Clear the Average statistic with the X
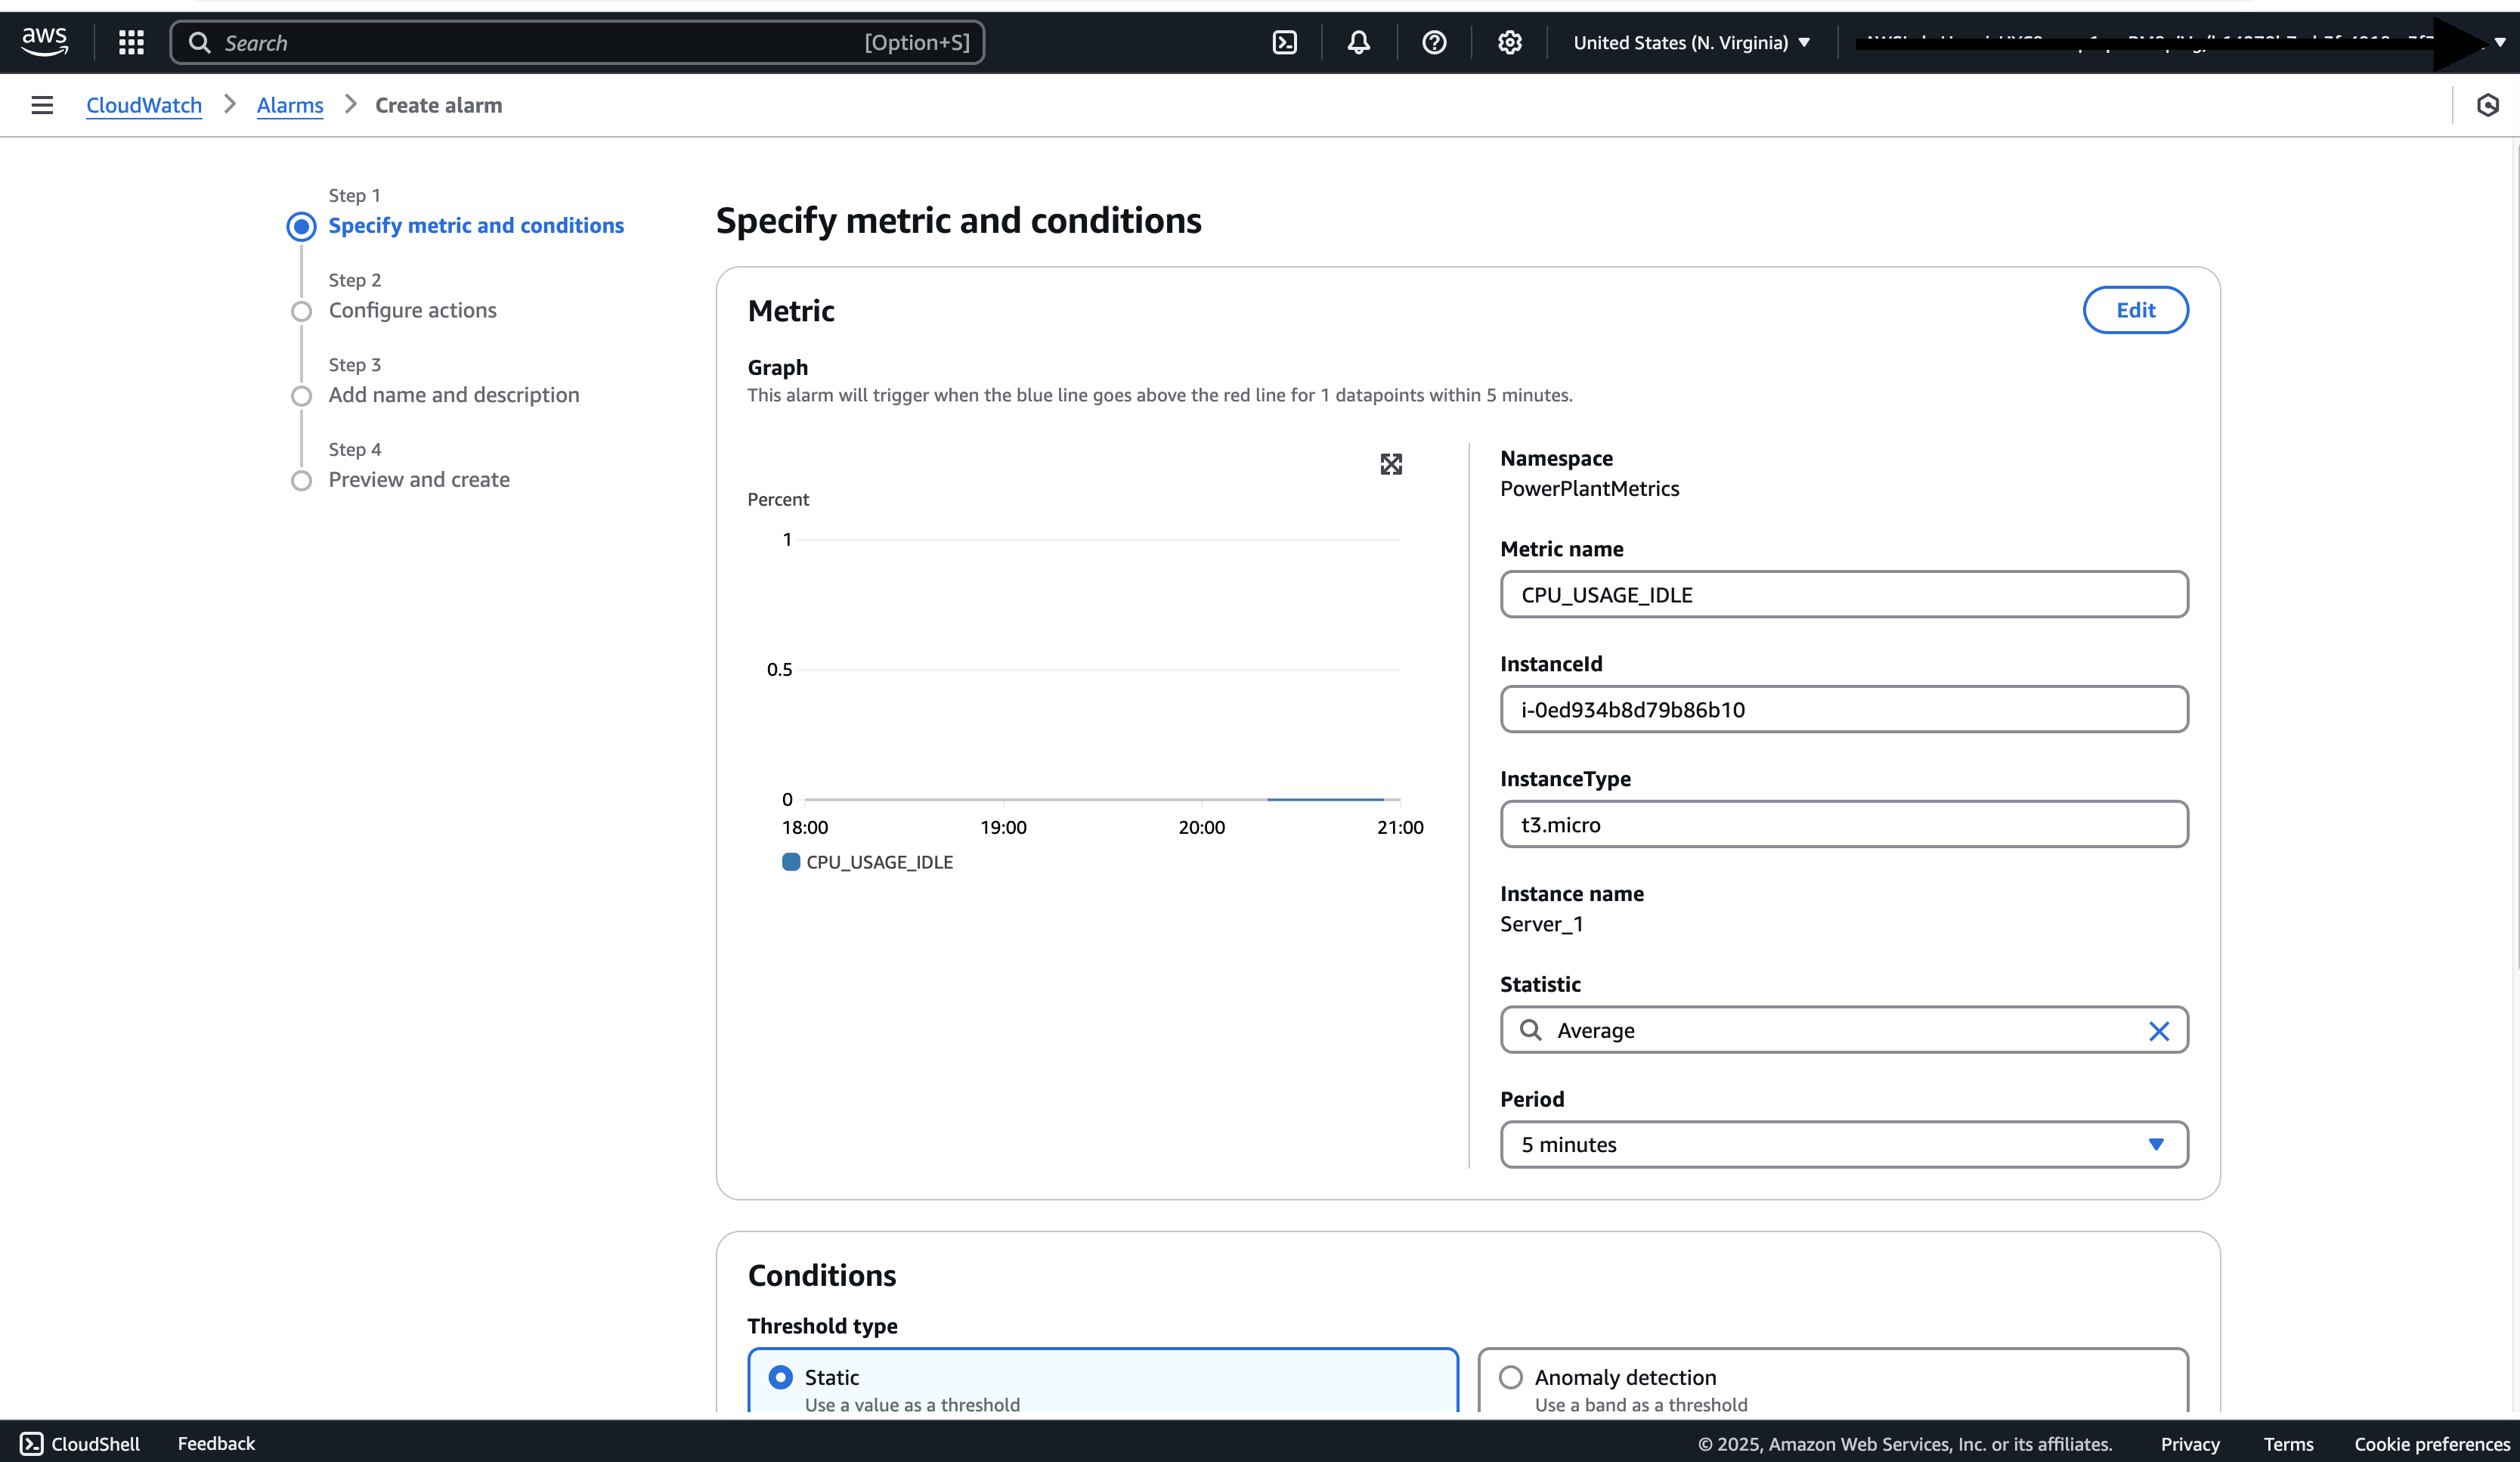 (x=2159, y=1031)
